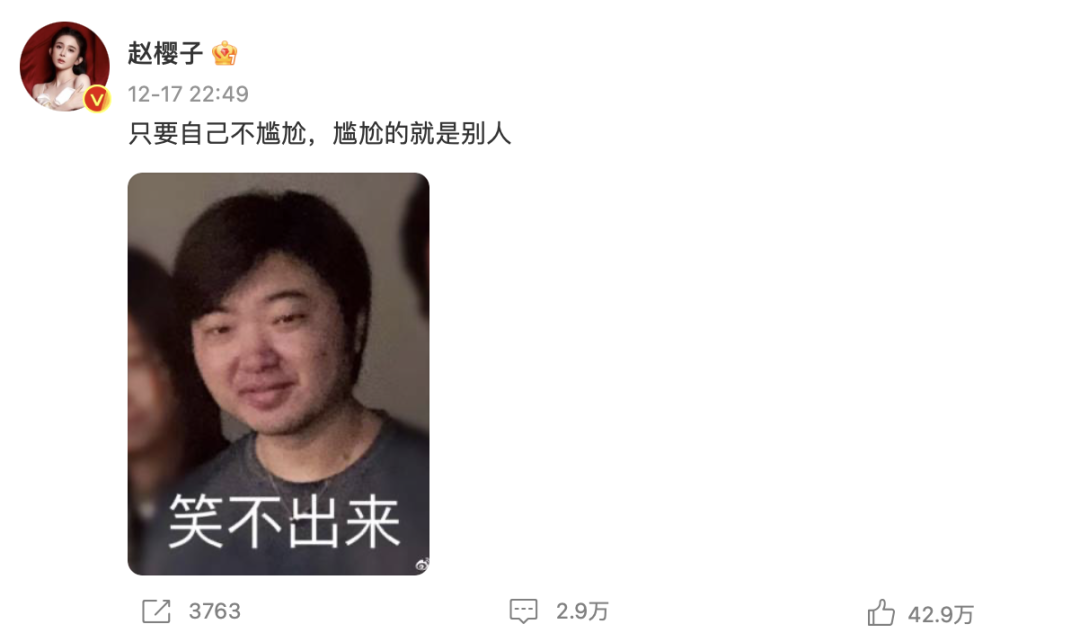The image size is (1080, 642).
Task: Click the 笑不出来 caption on the meme
Action: point(284,521)
